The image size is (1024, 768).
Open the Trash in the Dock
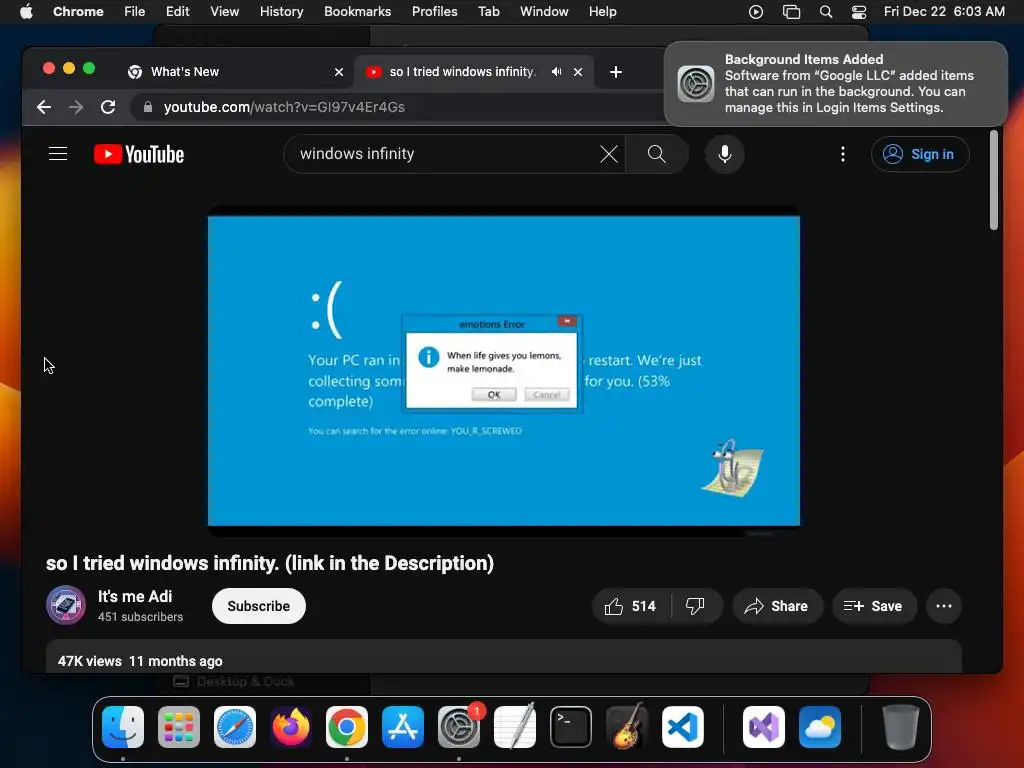pyautogui.click(x=901, y=727)
